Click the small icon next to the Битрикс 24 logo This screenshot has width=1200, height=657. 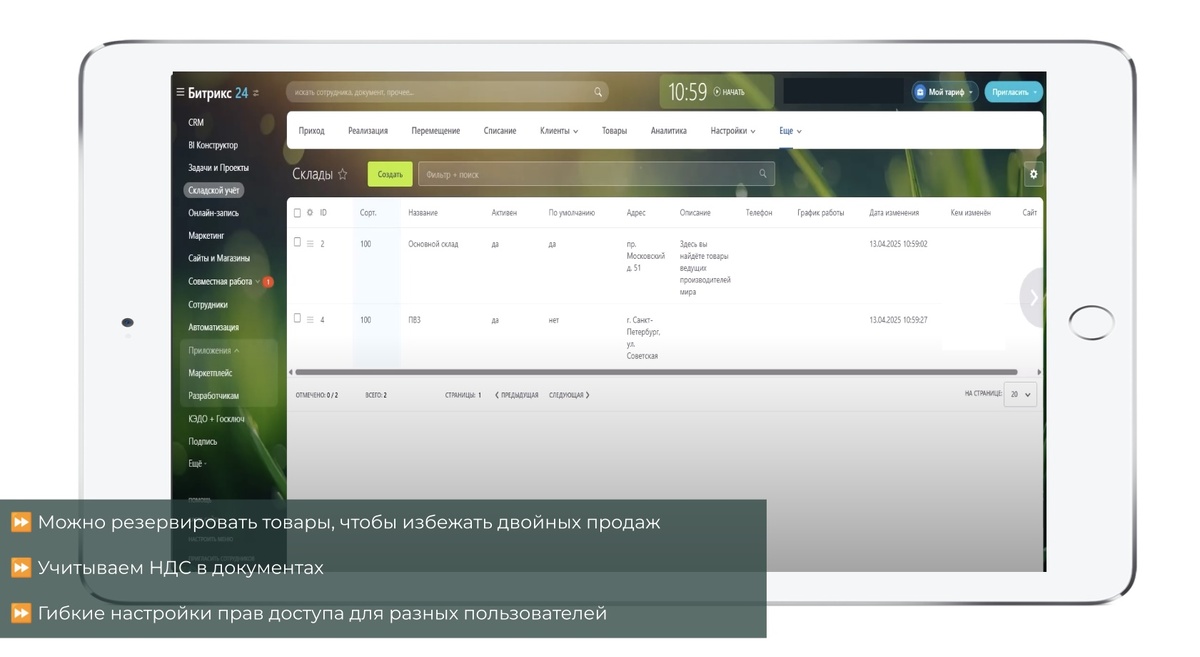256,93
